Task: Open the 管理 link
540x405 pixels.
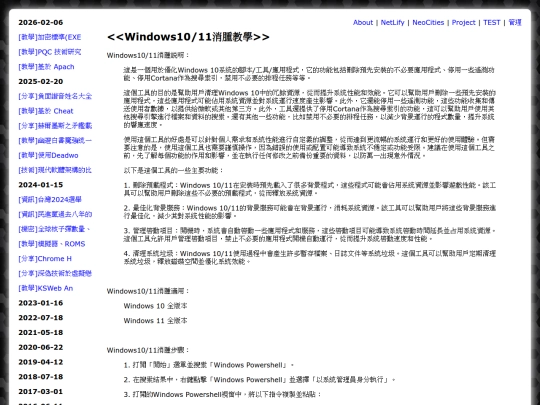Action: (515, 22)
